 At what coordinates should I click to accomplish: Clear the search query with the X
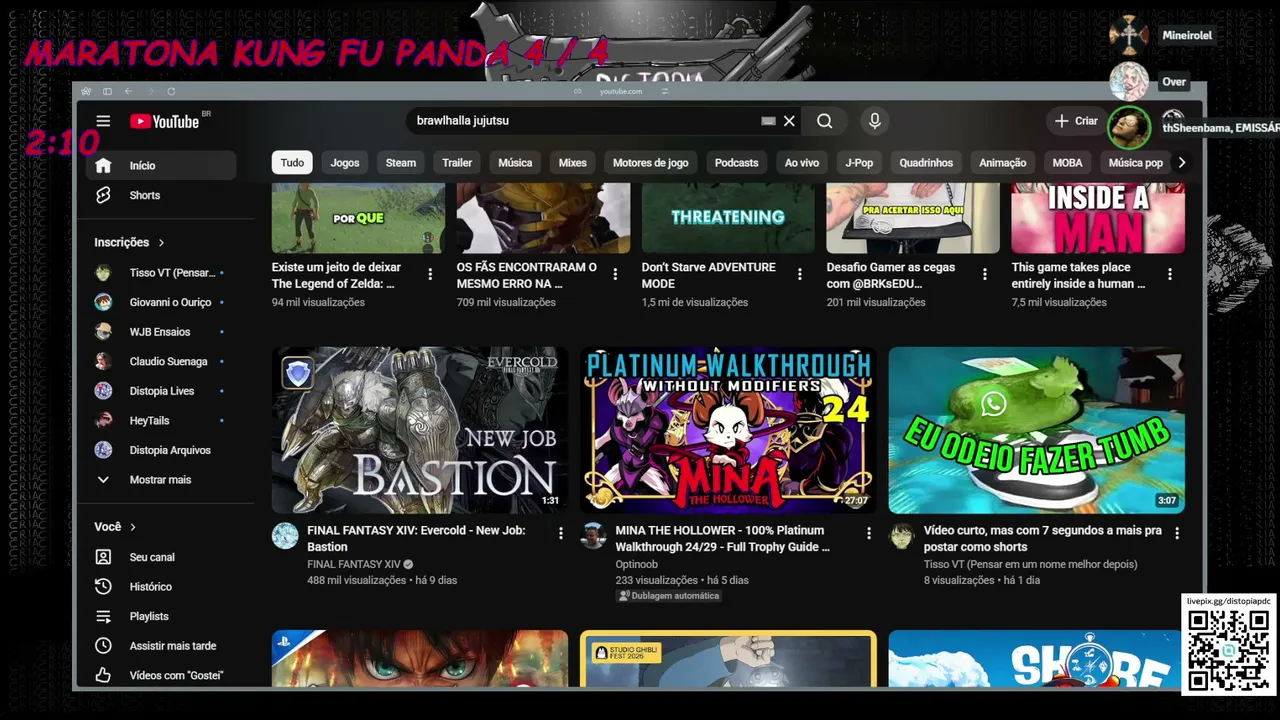[789, 121]
